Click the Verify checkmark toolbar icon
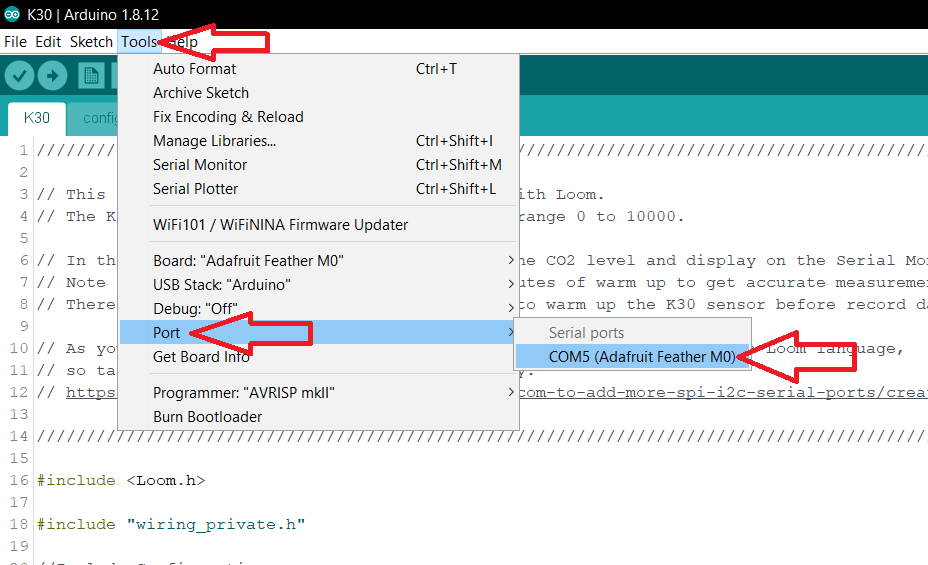This screenshot has width=928, height=565. coord(20,76)
